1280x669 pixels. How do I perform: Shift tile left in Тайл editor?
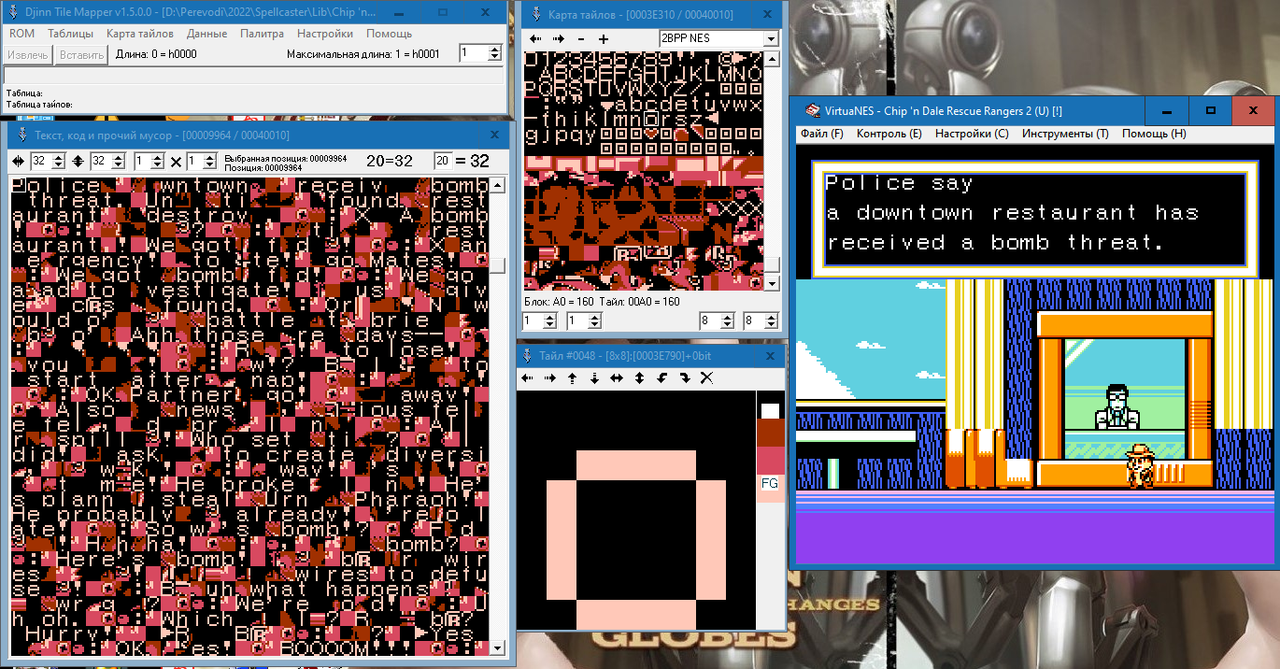click(x=527, y=378)
